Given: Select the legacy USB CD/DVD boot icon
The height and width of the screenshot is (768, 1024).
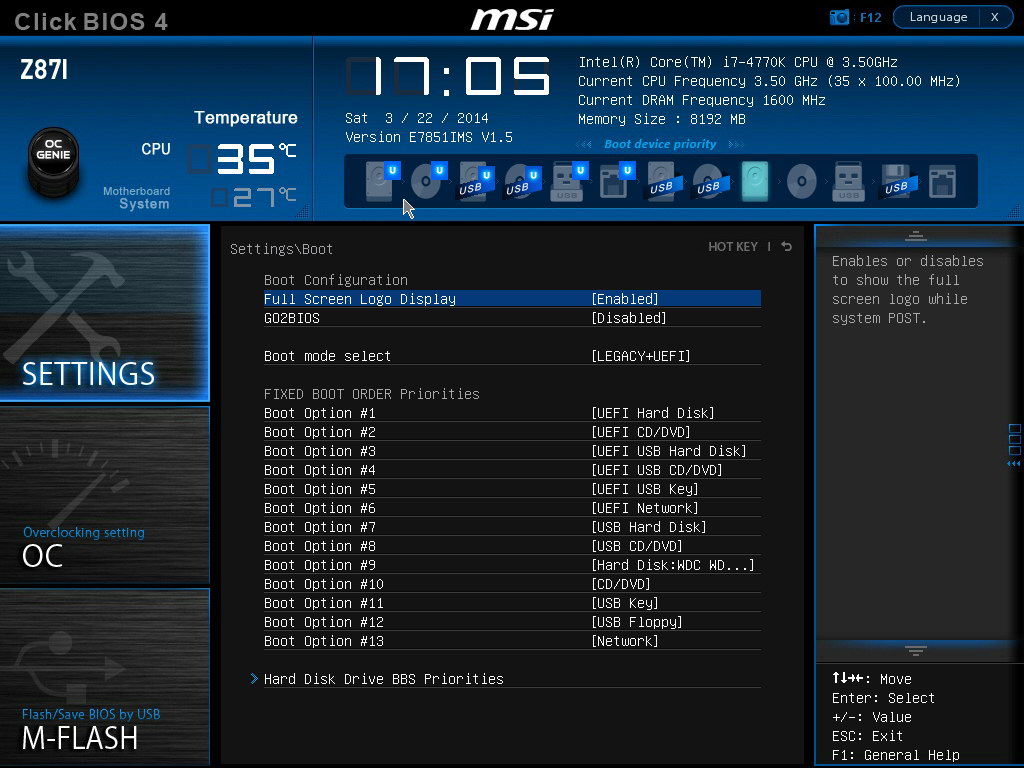Looking at the screenshot, I should click(711, 181).
